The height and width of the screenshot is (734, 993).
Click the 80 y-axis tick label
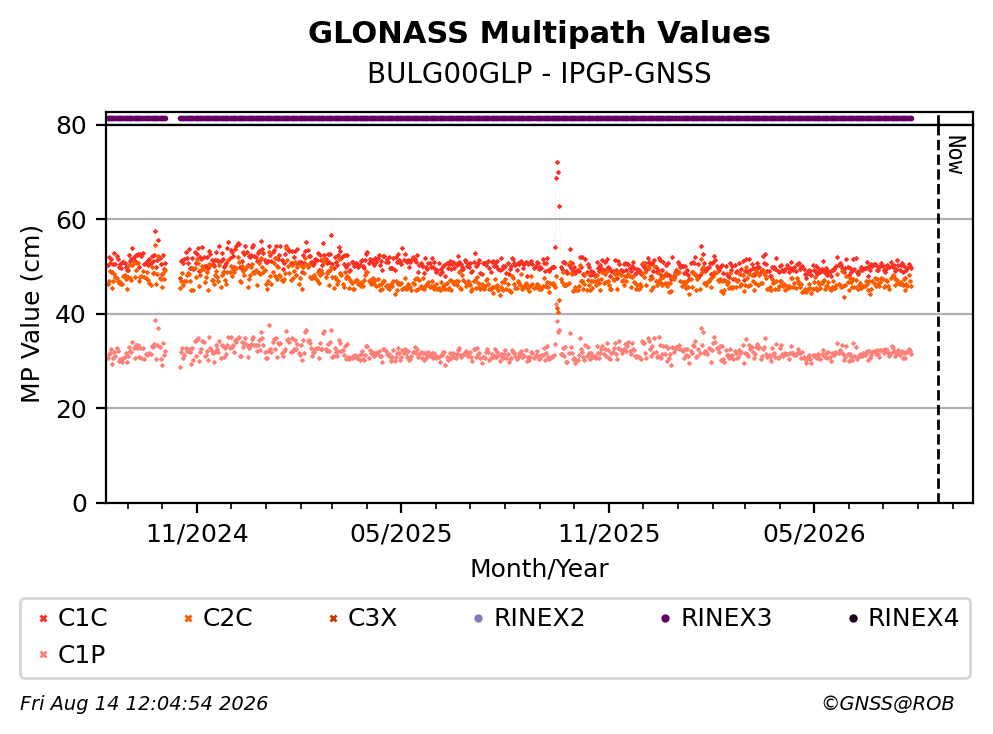coord(71,125)
